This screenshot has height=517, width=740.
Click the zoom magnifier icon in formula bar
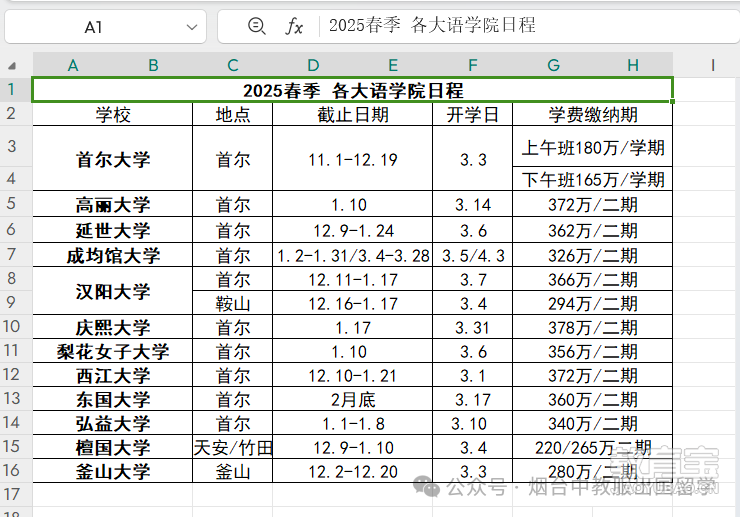click(256, 26)
